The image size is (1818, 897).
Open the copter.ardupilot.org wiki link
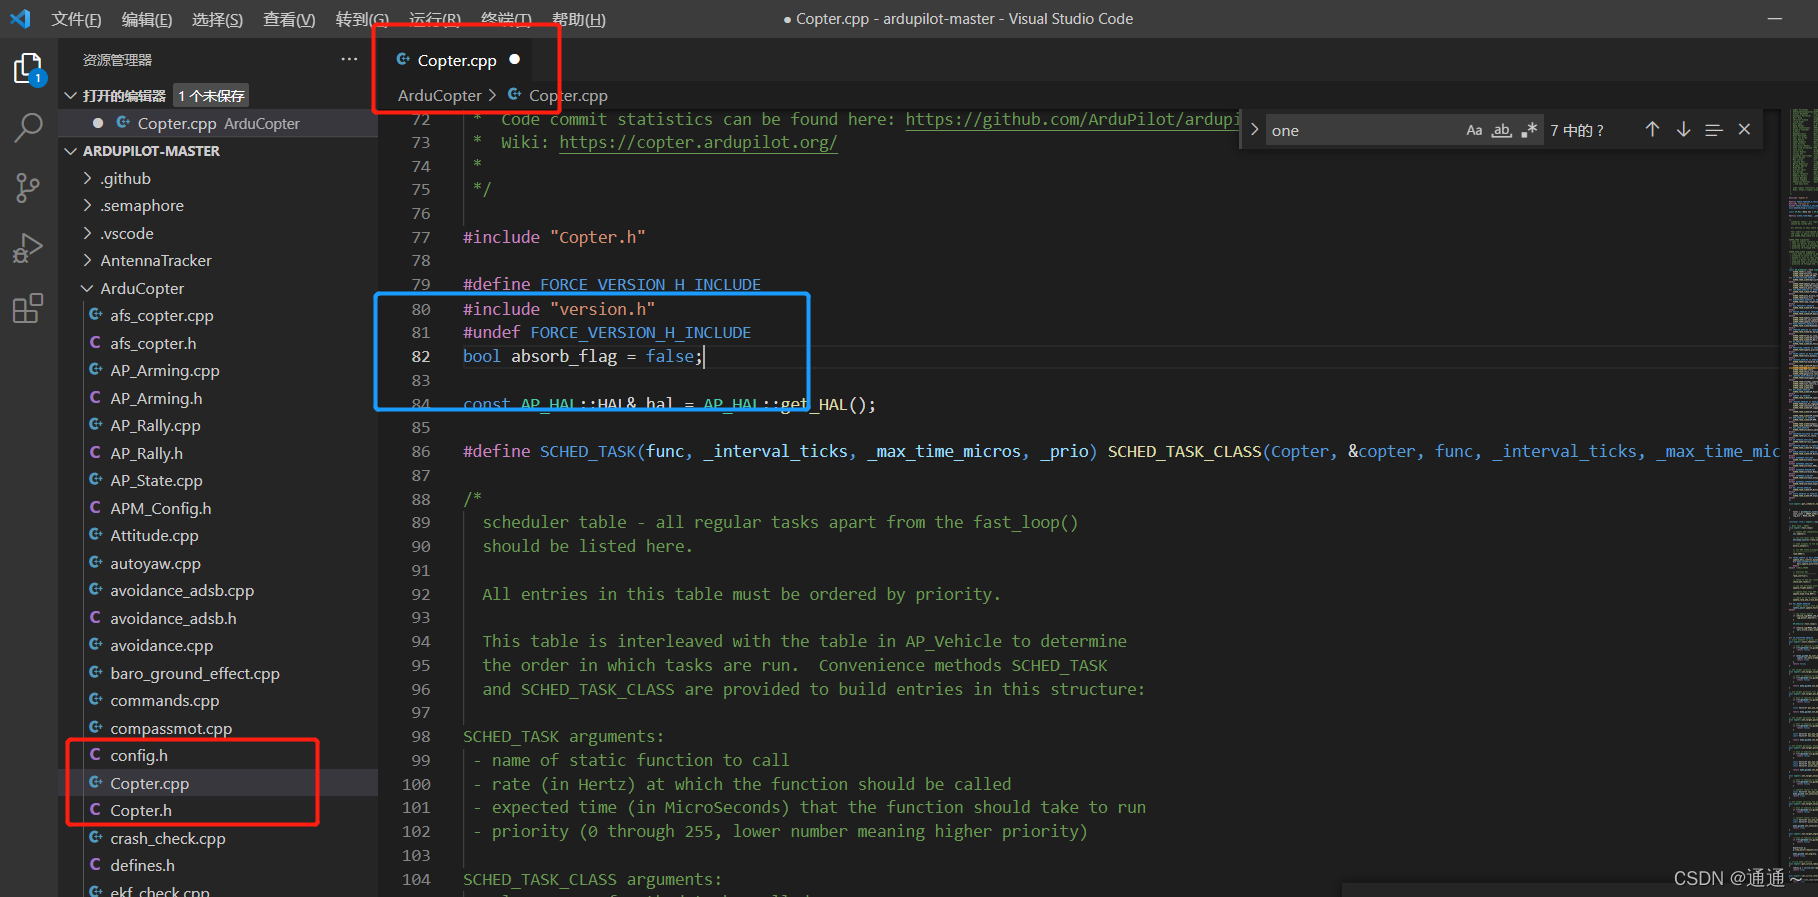point(698,142)
